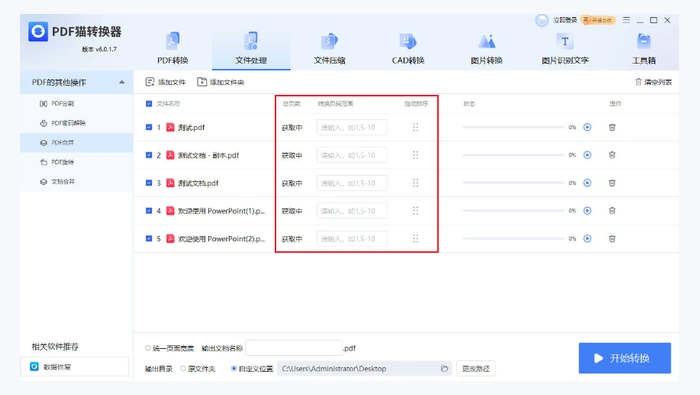This screenshot has height=395, width=700.
Task: Click the C:\Users\Administrator\Desktop path field
Action: click(x=365, y=369)
